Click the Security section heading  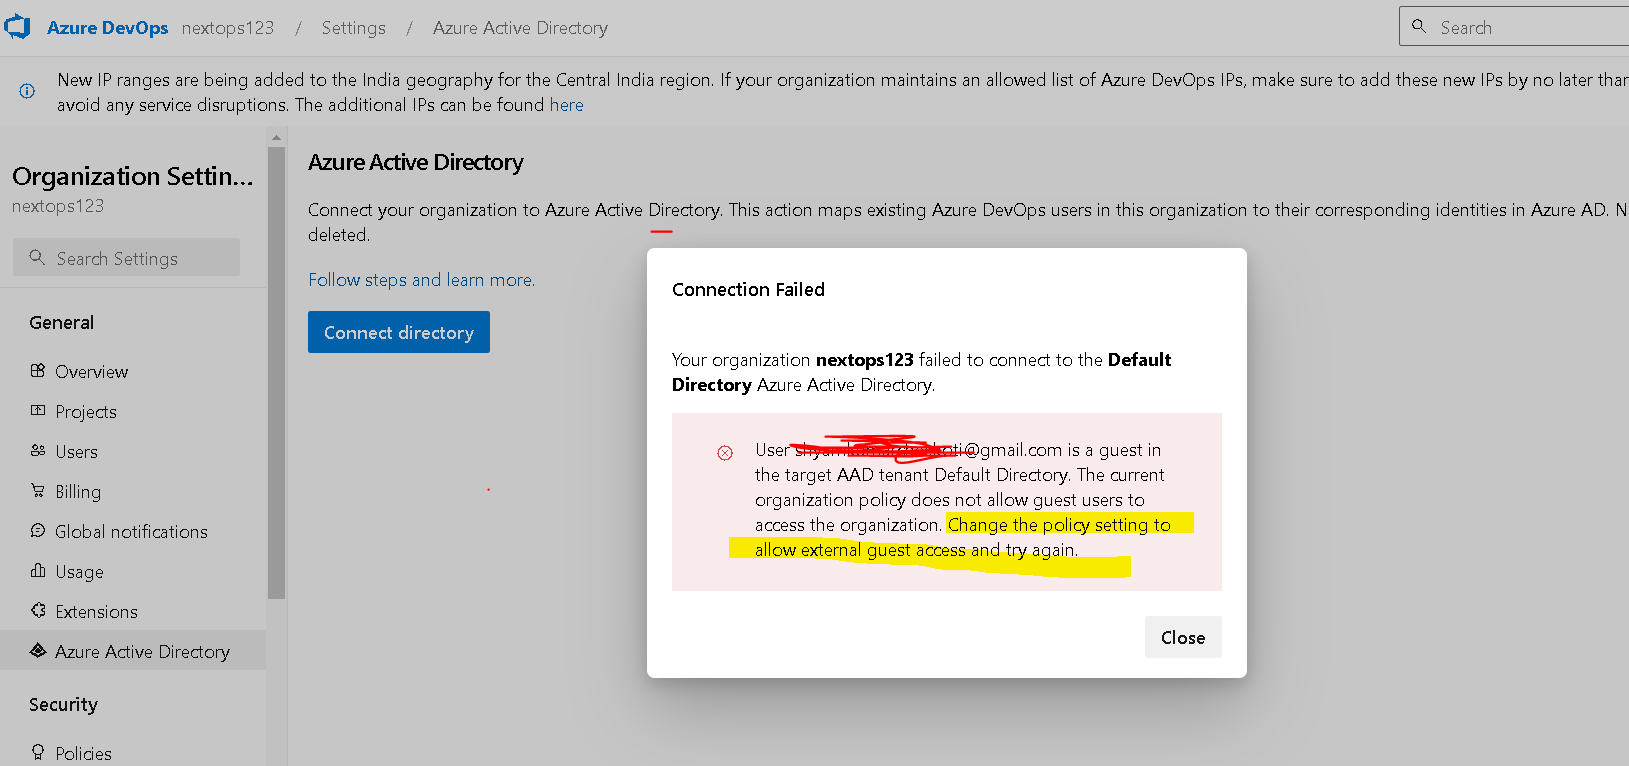click(63, 705)
